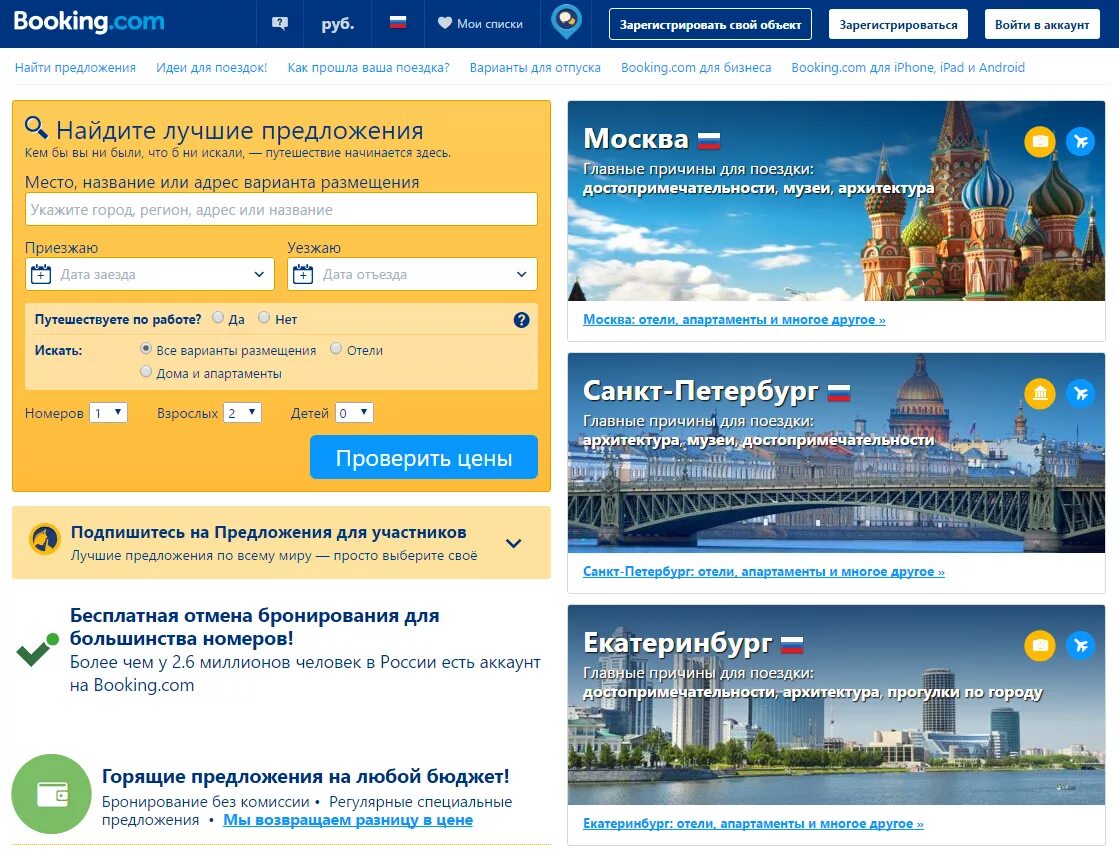This screenshot has height=850, width=1119.
Task: Click the Saint Petersburg yellow museum icon
Action: [1040, 393]
